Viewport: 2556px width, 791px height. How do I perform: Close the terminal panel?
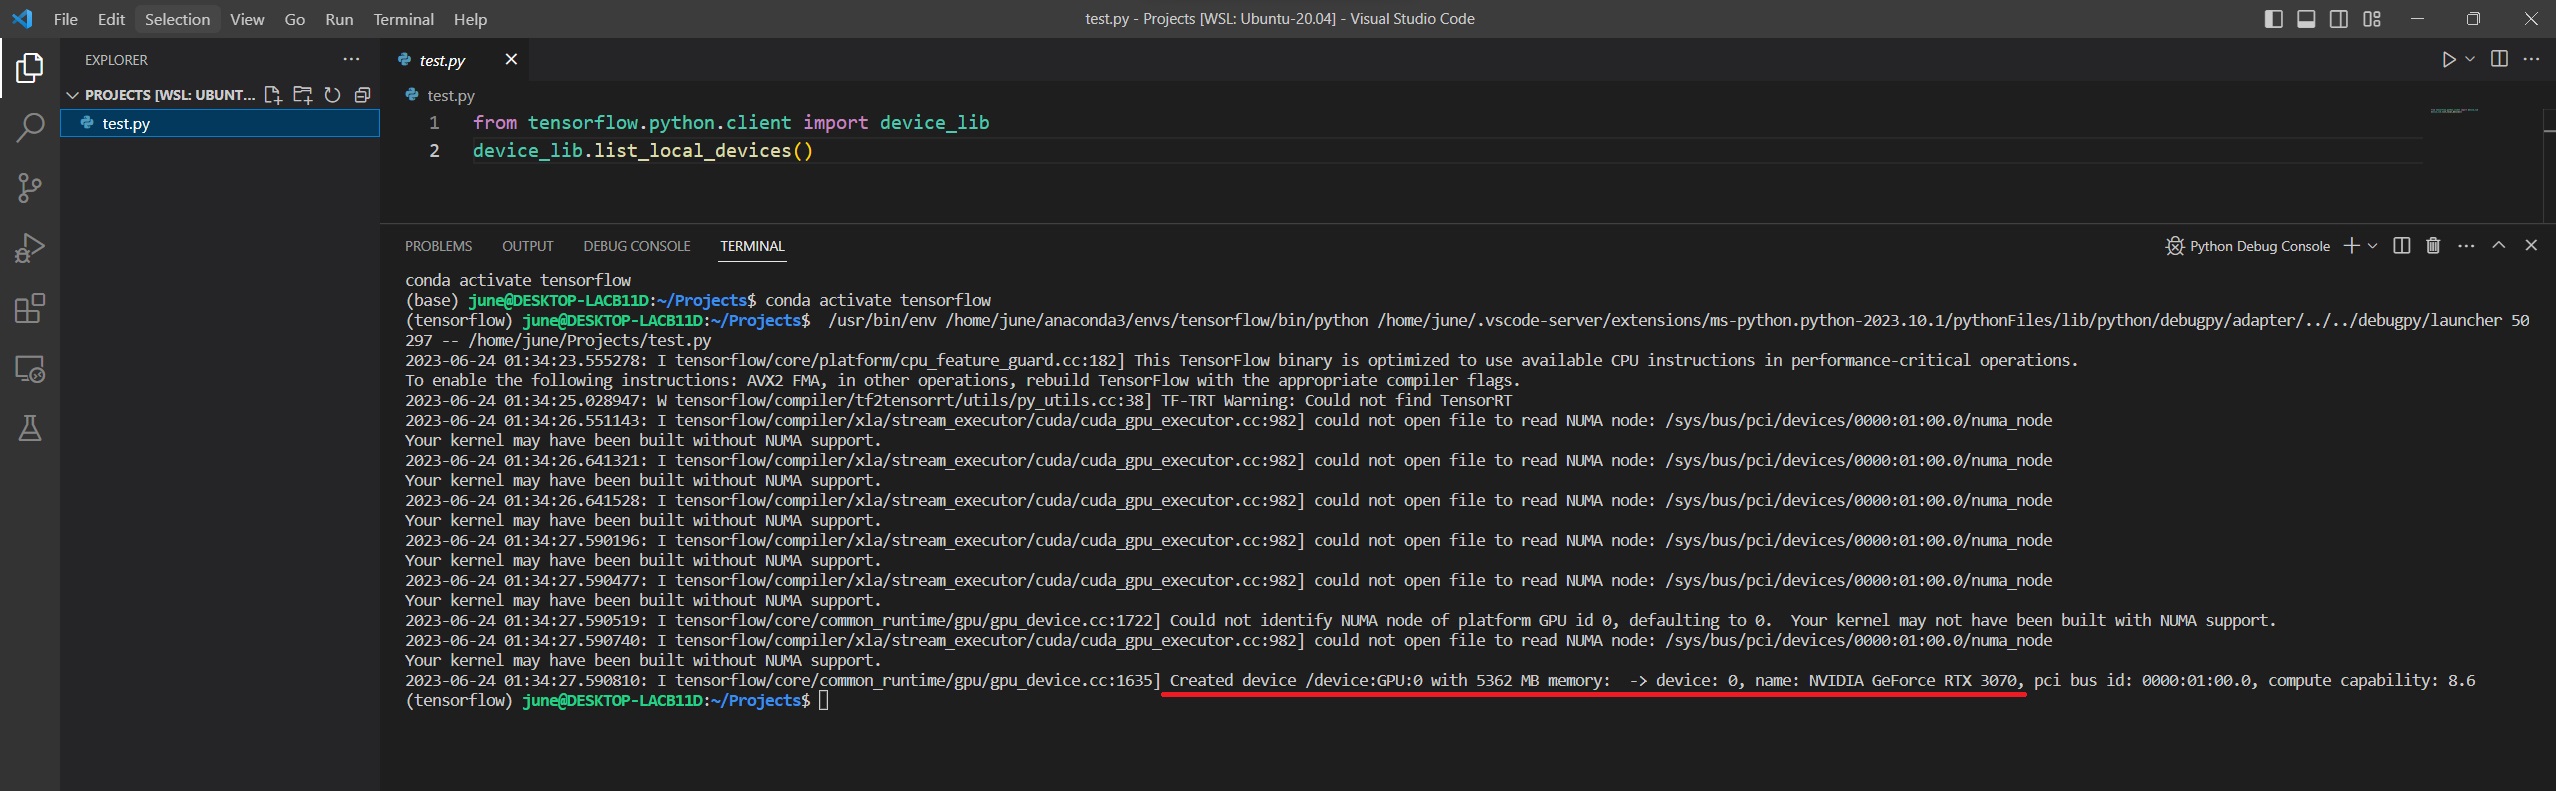(x=2531, y=246)
